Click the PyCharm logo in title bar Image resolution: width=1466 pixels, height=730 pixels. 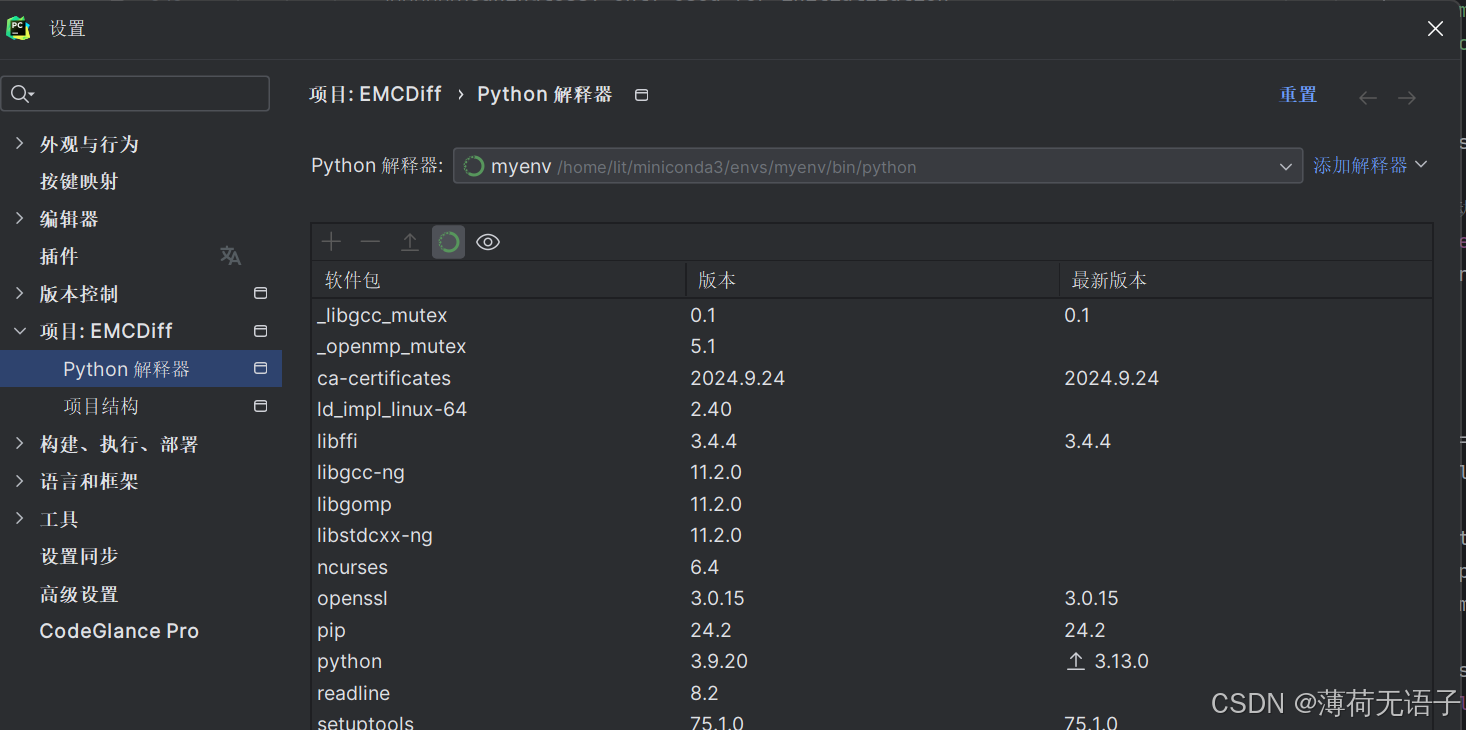click(19, 28)
